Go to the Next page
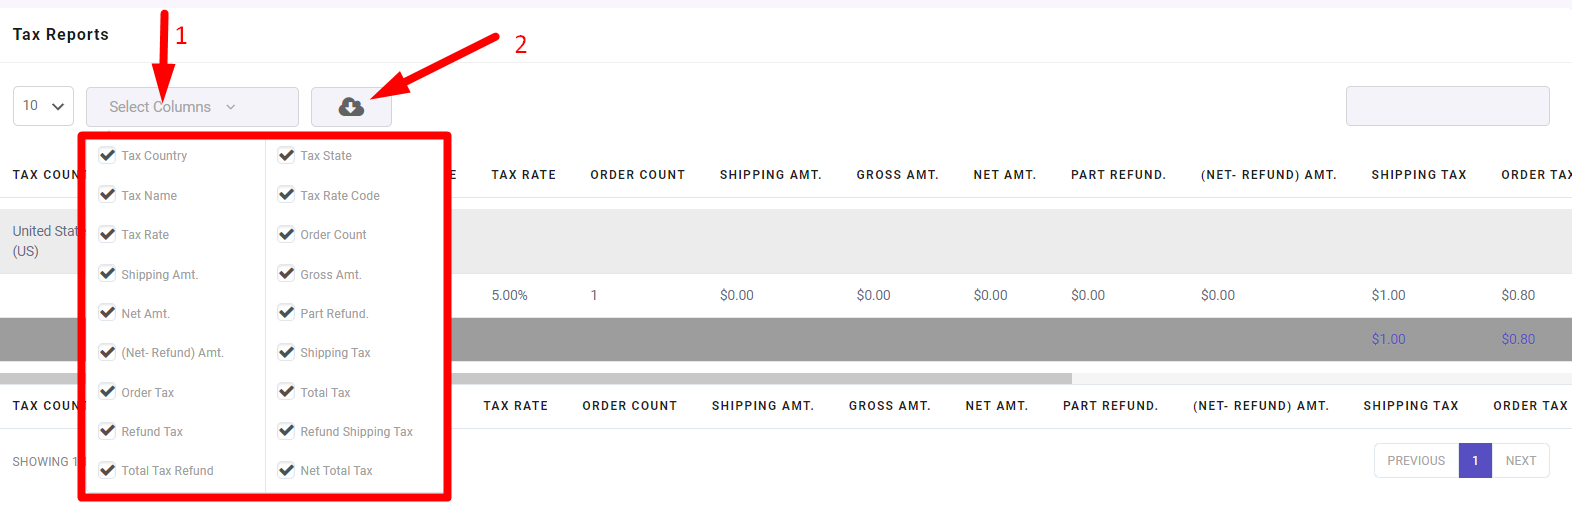 (1520, 461)
